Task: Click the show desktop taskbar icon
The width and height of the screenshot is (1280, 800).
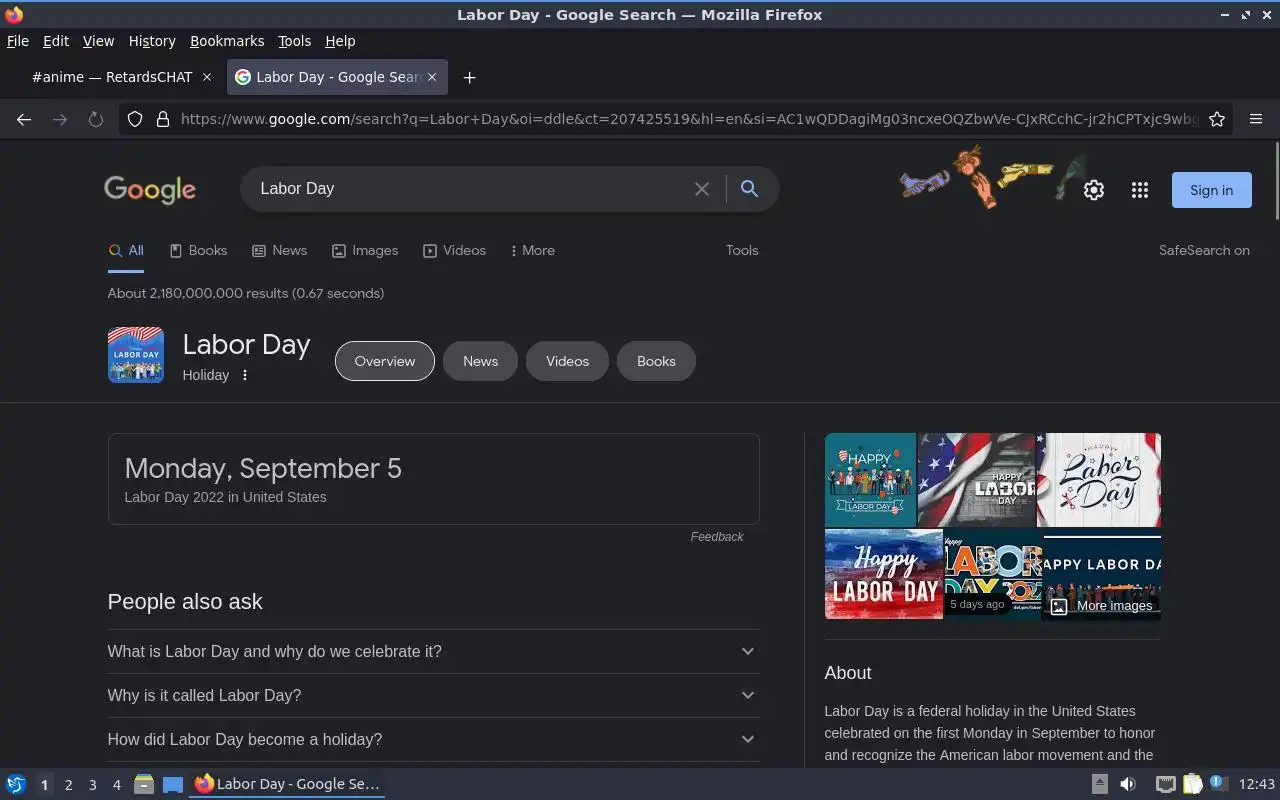Action: pyautogui.click(x=172, y=784)
